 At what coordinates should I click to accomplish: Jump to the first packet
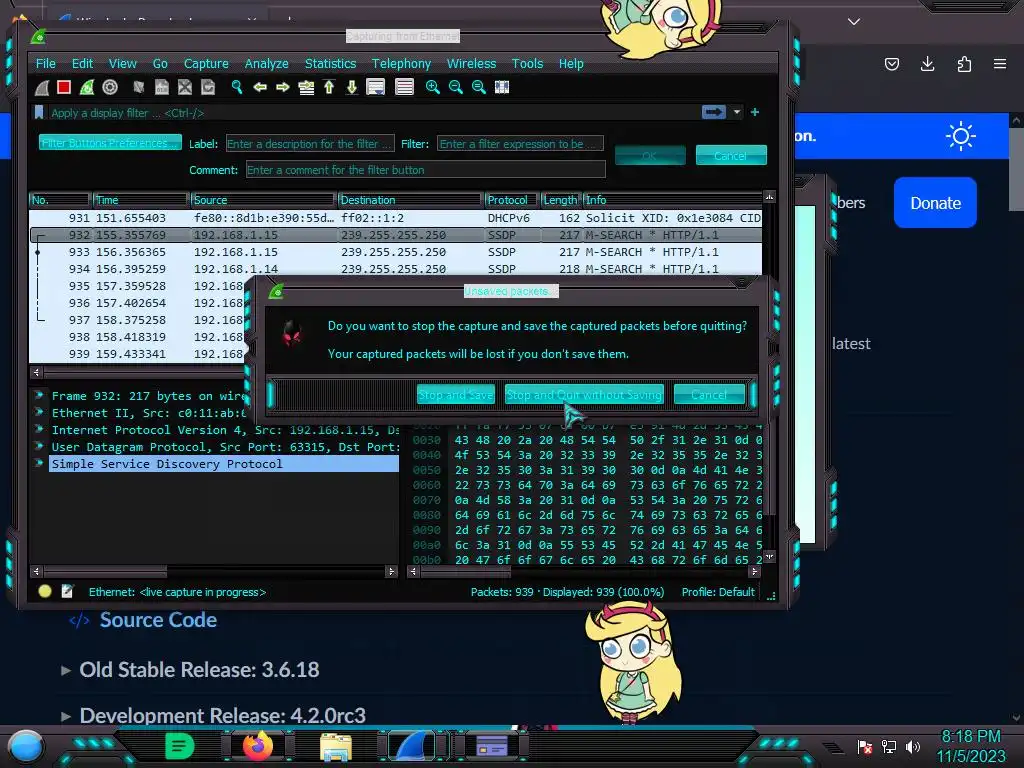coord(329,88)
